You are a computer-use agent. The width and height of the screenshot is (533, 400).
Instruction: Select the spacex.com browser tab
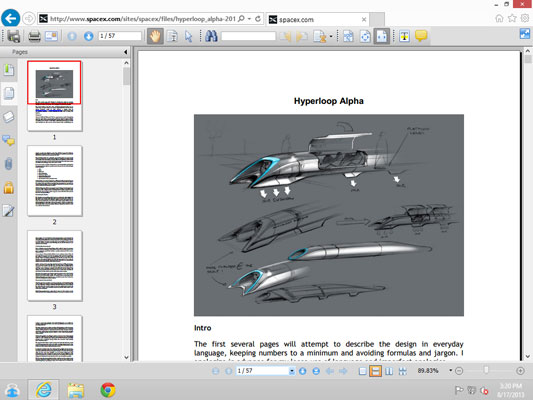317,20
